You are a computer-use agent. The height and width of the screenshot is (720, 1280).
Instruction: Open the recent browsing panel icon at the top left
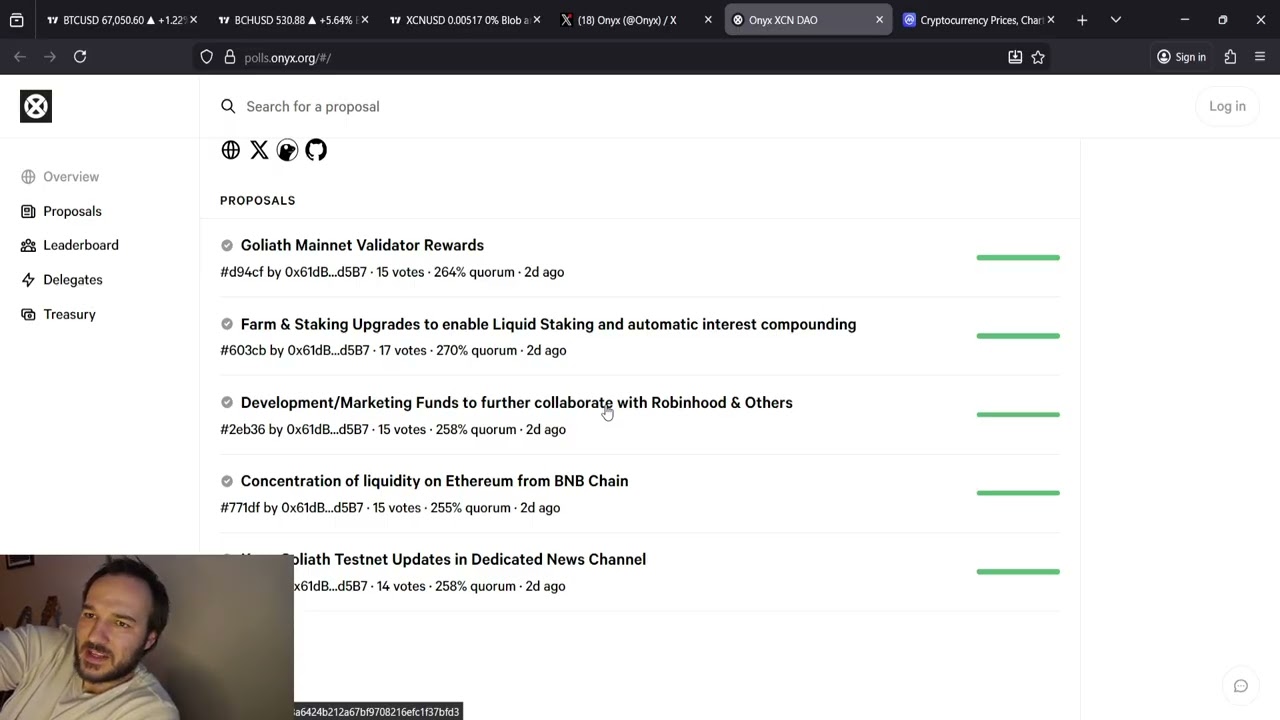(17, 20)
